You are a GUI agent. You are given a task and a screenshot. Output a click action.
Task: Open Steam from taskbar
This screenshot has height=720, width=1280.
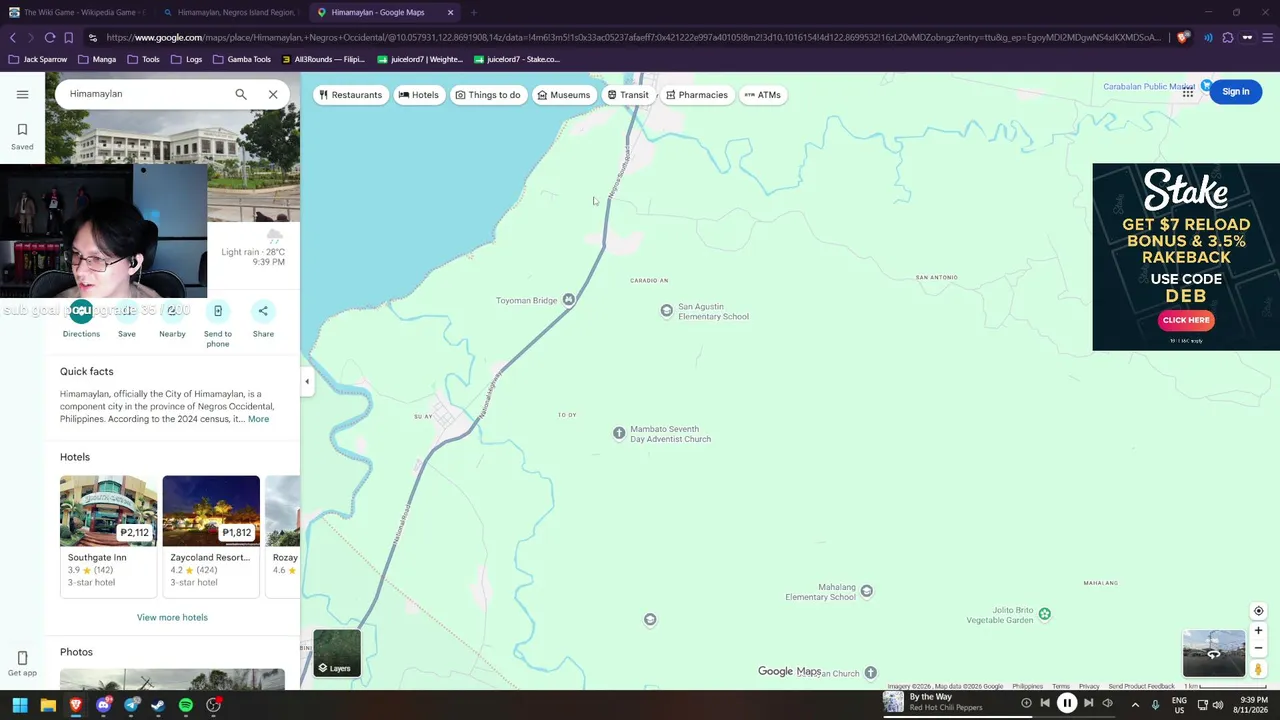pos(158,705)
